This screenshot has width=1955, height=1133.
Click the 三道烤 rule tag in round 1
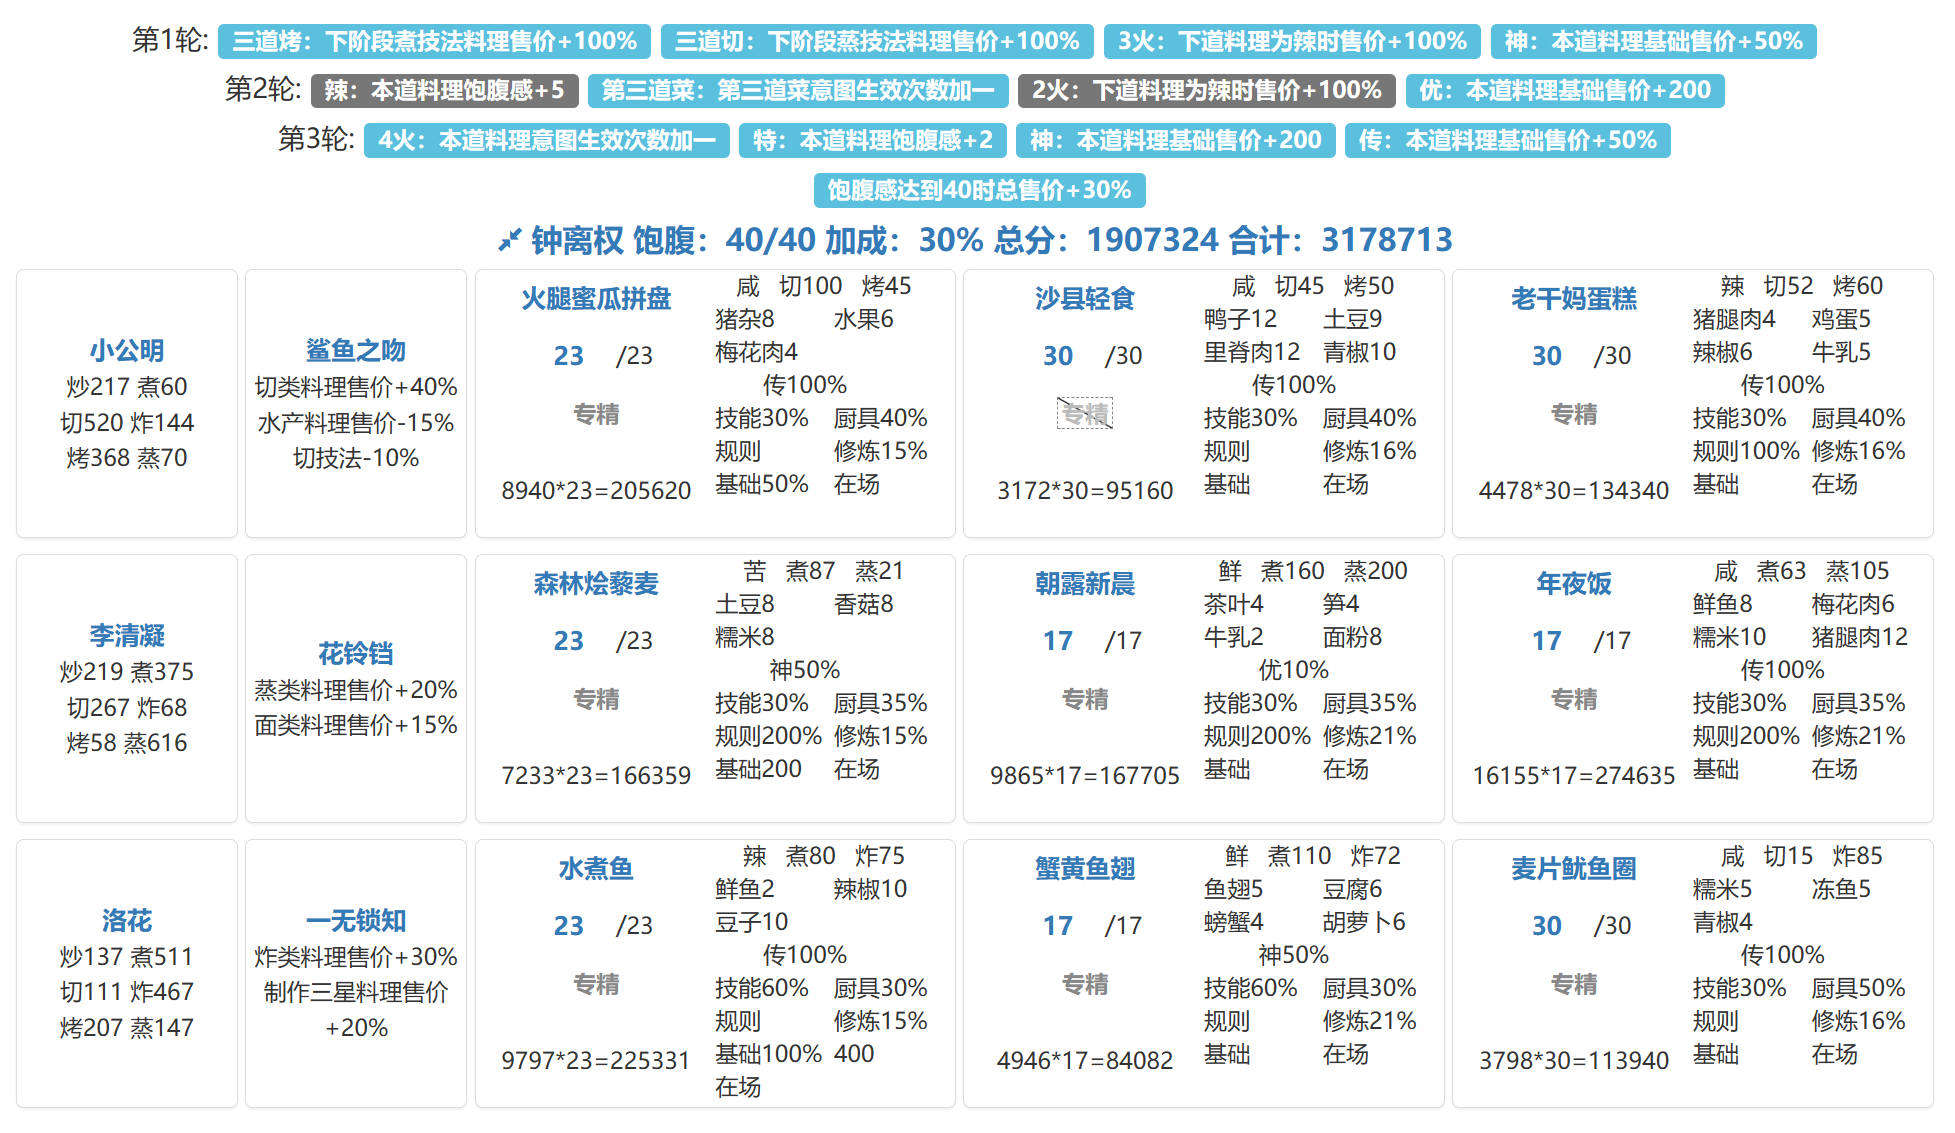pyautogui.click(x=434, y=41)
